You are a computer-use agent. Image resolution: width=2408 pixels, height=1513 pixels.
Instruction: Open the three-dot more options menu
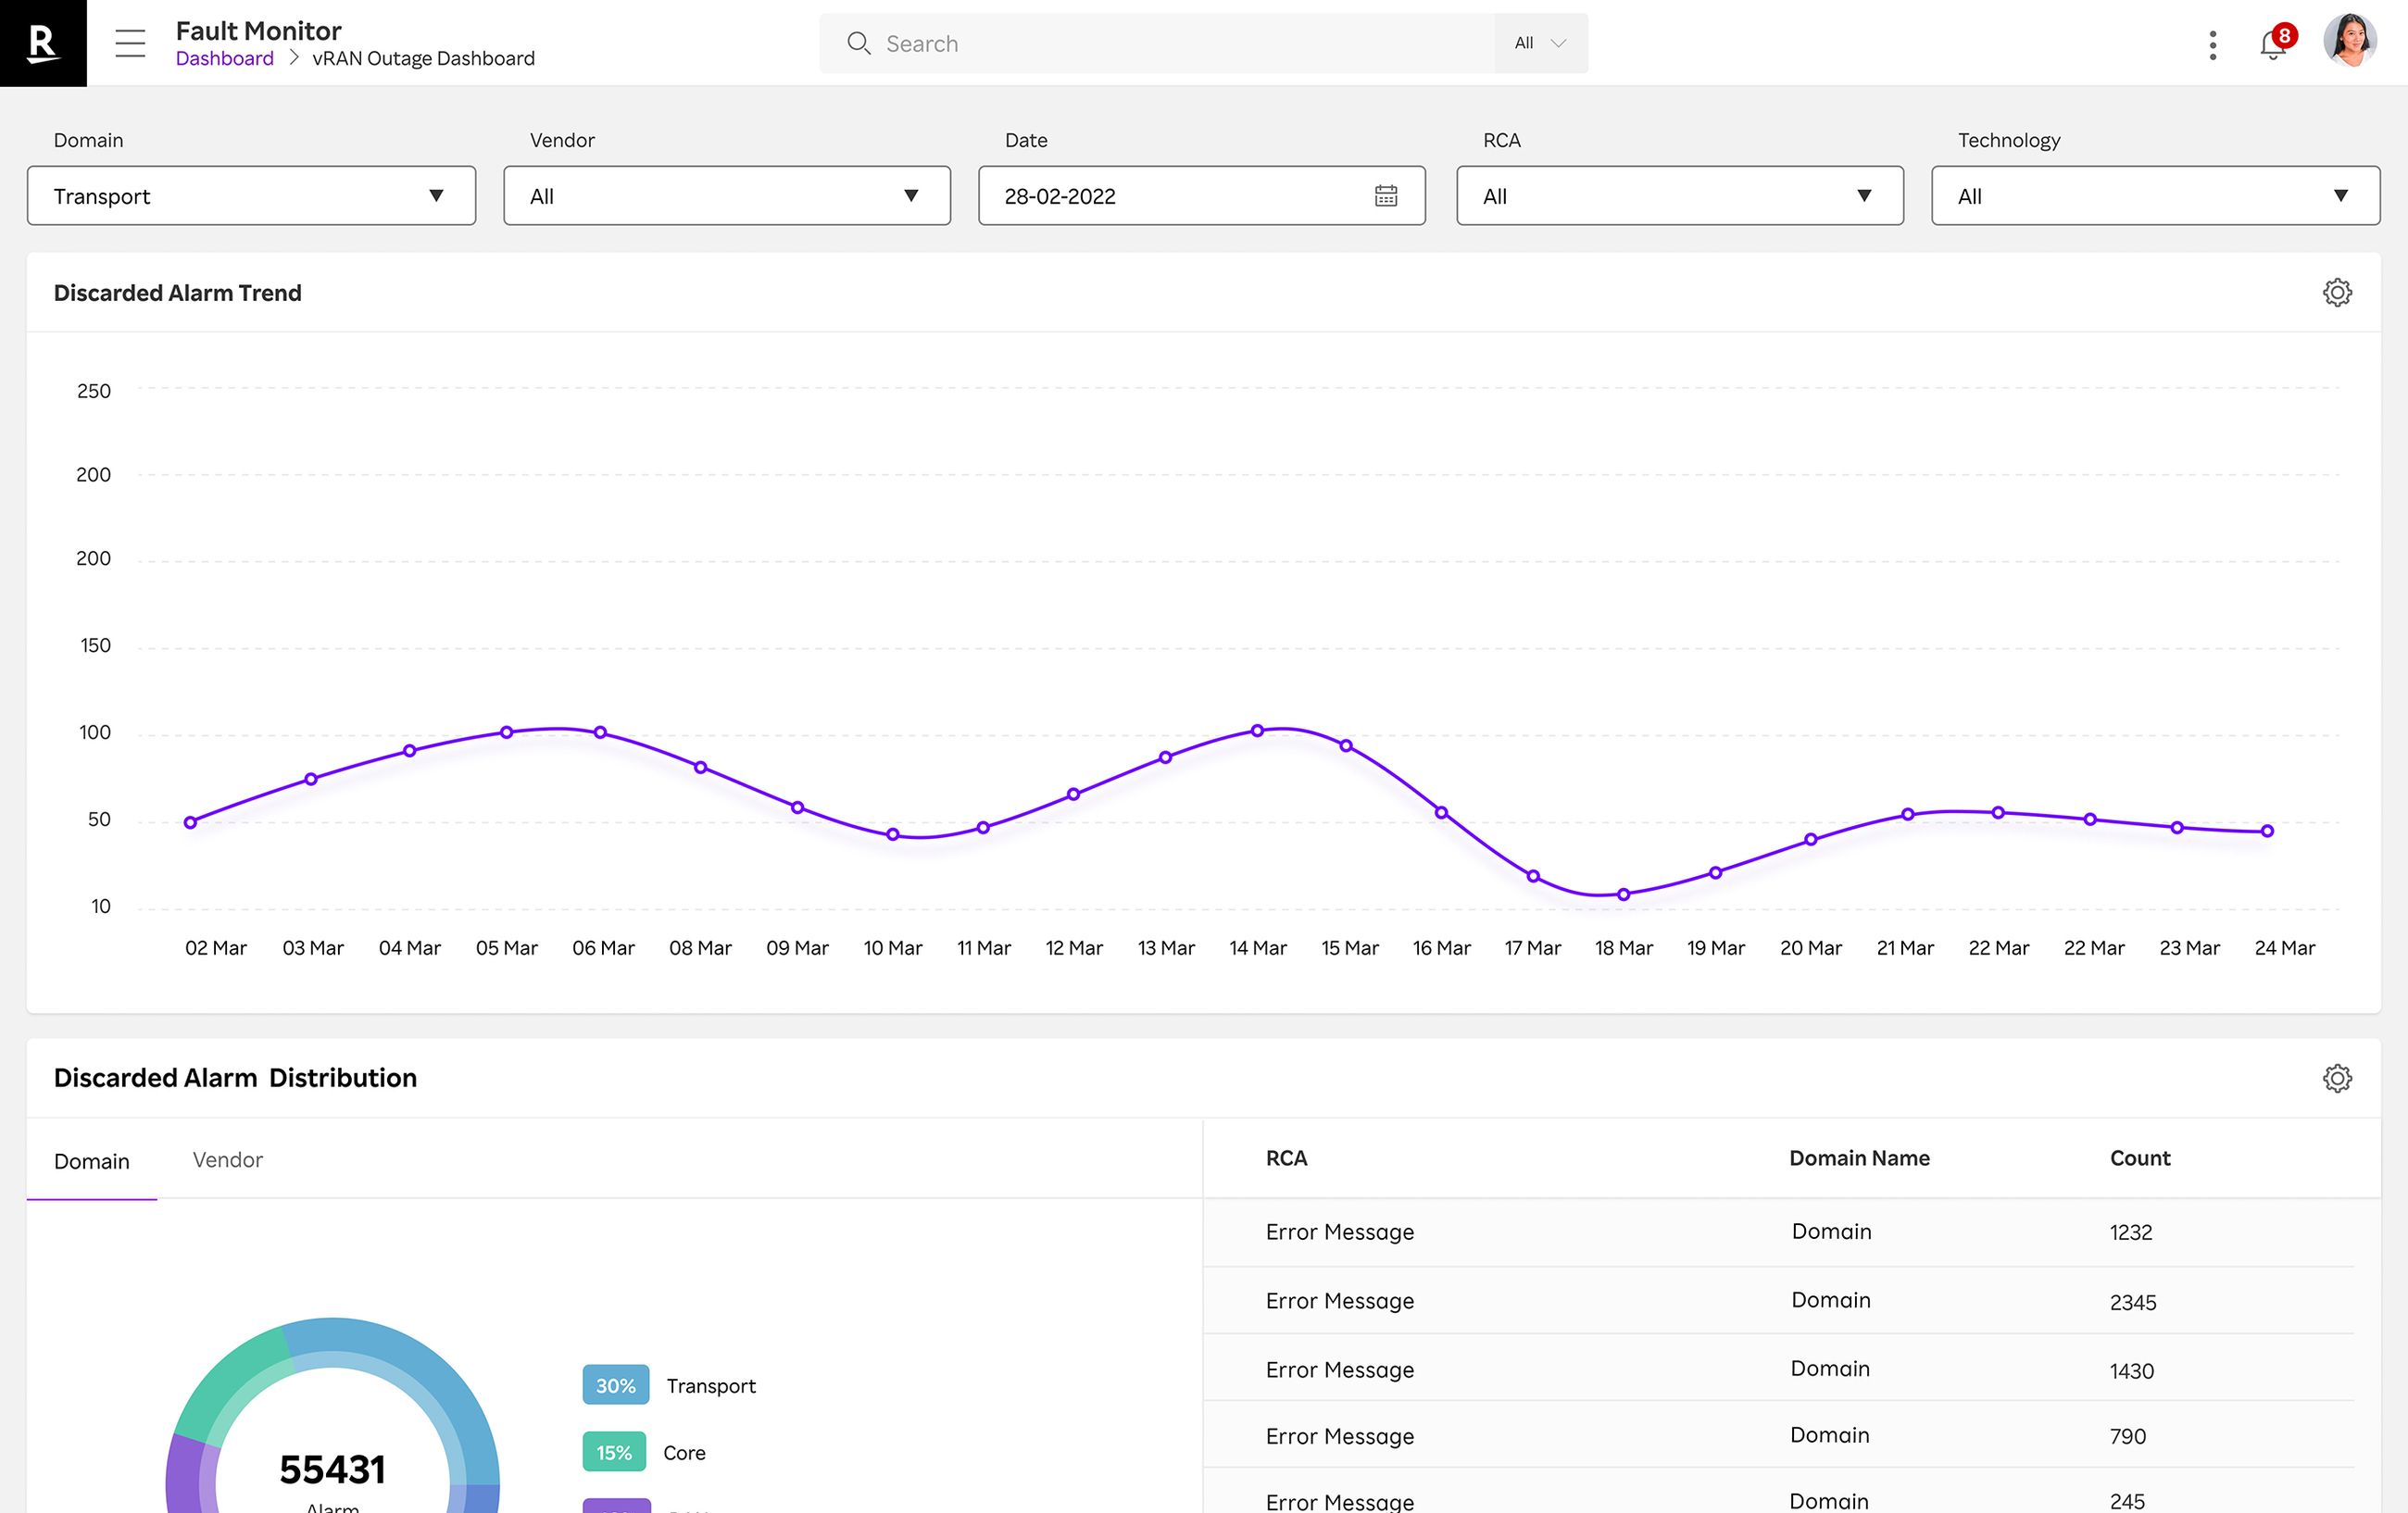pos(2212,44)
